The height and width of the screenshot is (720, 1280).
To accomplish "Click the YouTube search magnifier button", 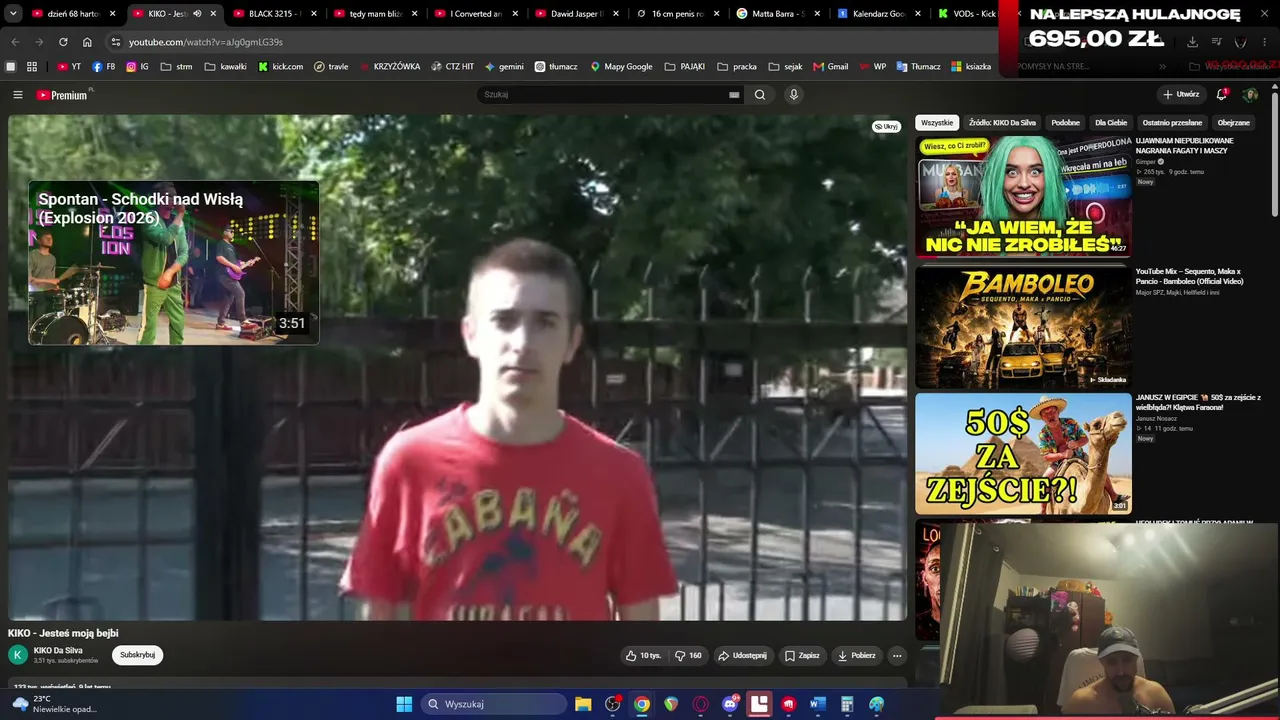I will tap(760, 95).
